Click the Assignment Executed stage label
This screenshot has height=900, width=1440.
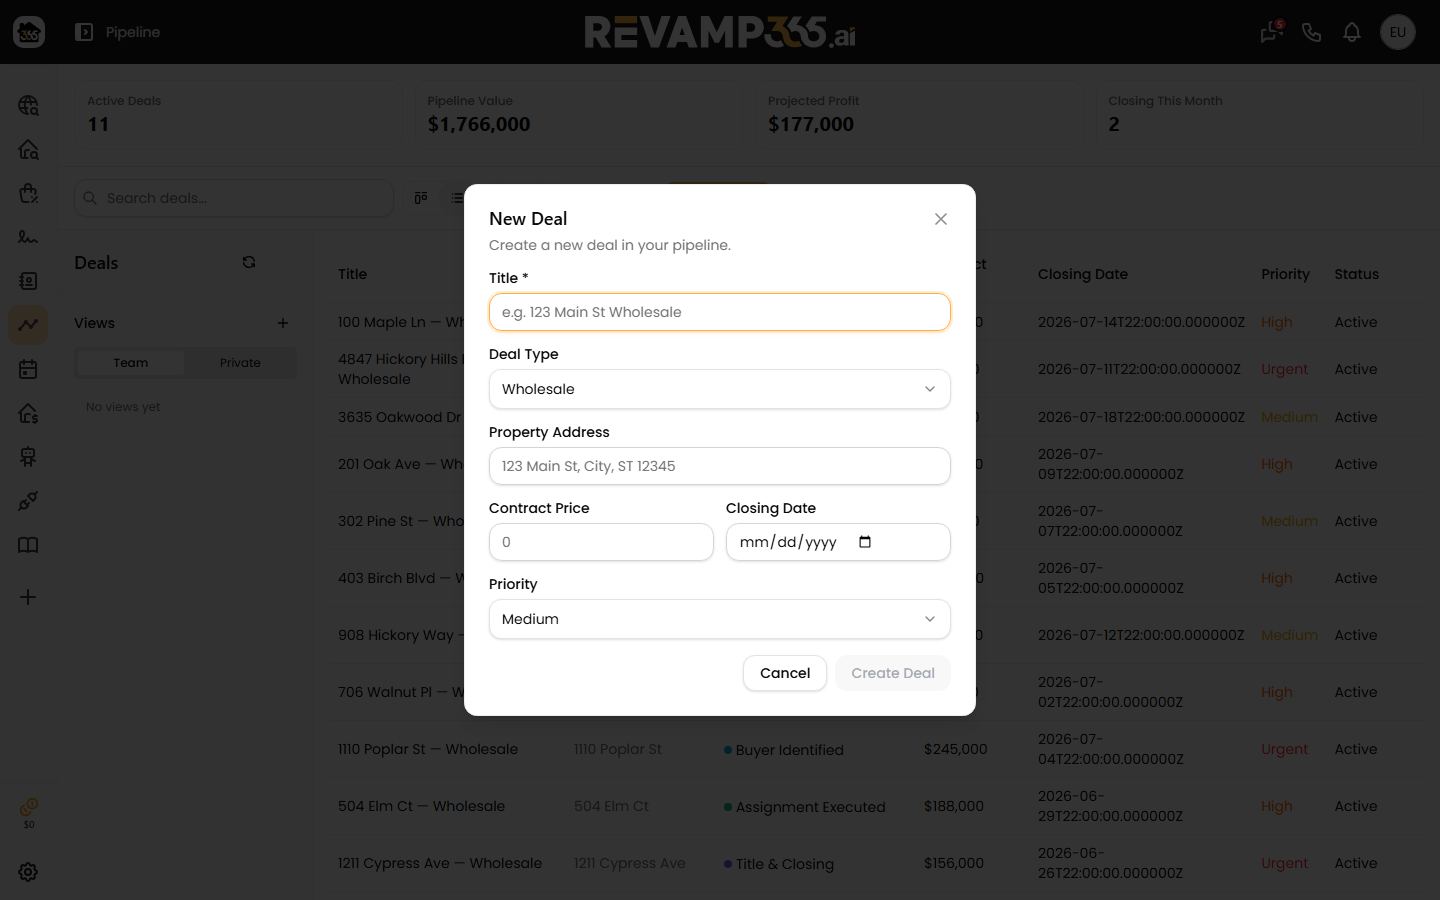tap(811, 807)
